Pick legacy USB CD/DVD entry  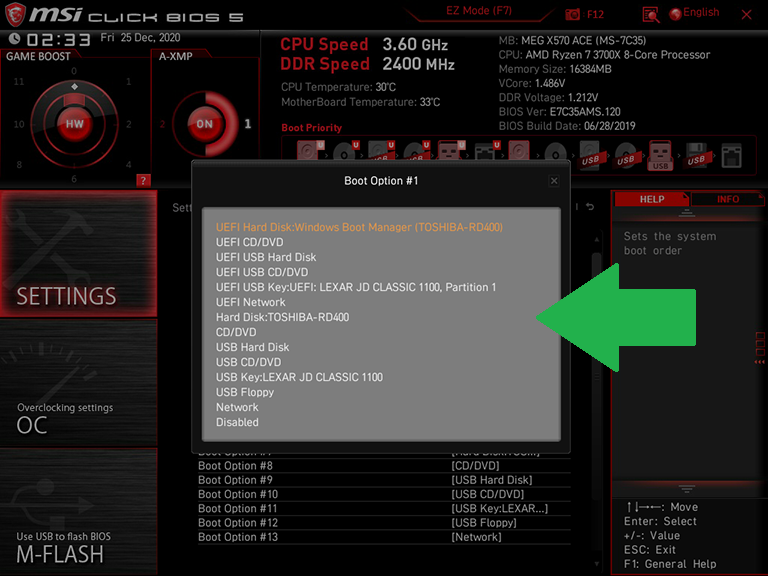pos(248,362)
